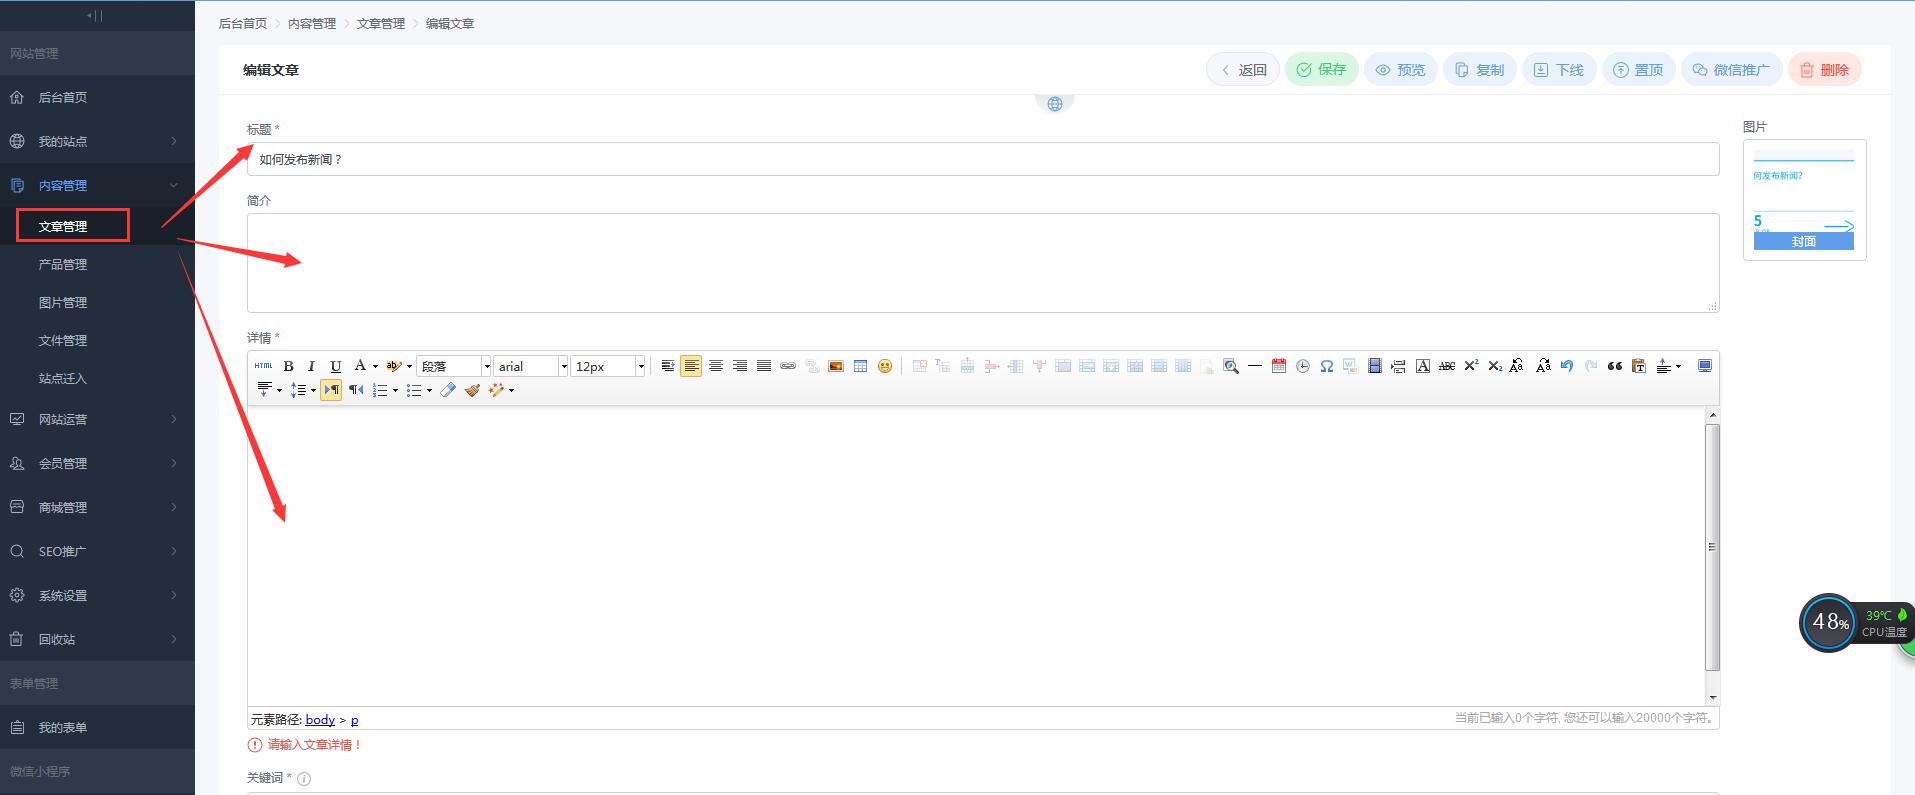
Task: Toggle underline formatting
Action: click(x=336, y=366)
